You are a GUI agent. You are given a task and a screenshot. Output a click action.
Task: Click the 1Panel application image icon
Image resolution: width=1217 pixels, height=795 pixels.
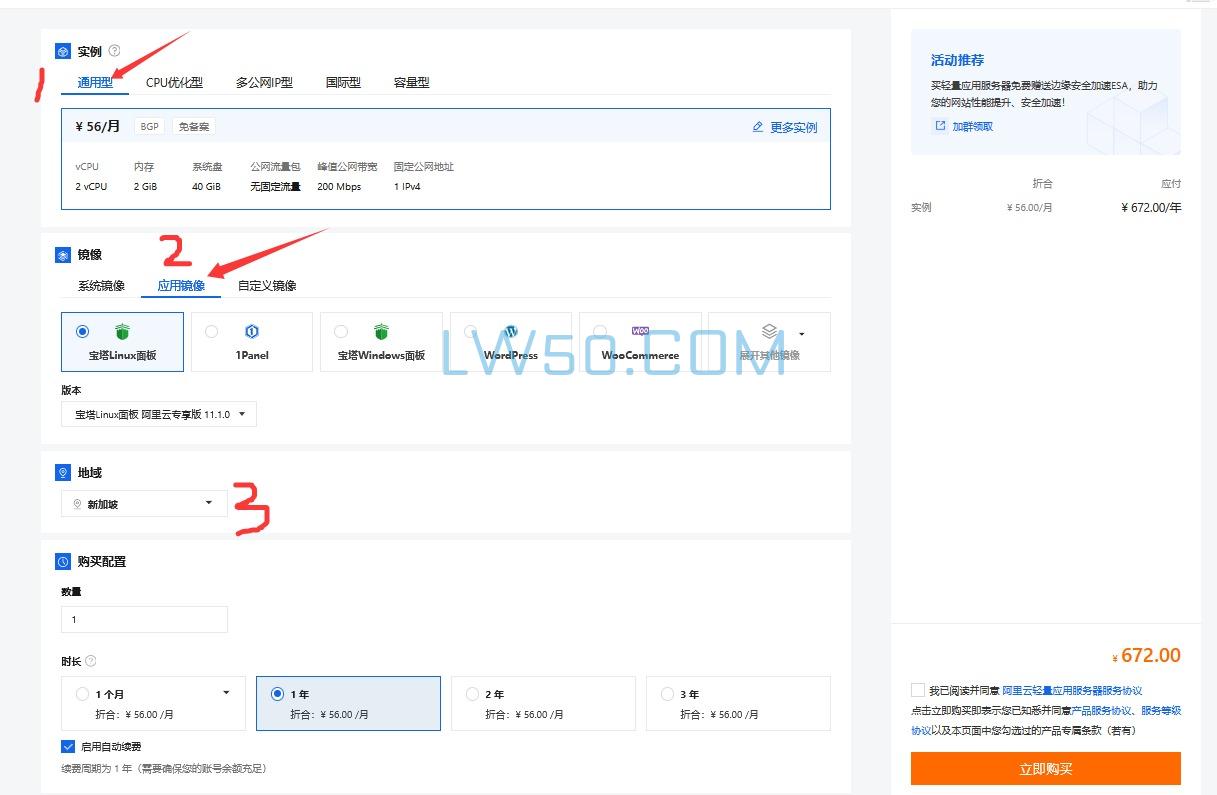[251, 332]
